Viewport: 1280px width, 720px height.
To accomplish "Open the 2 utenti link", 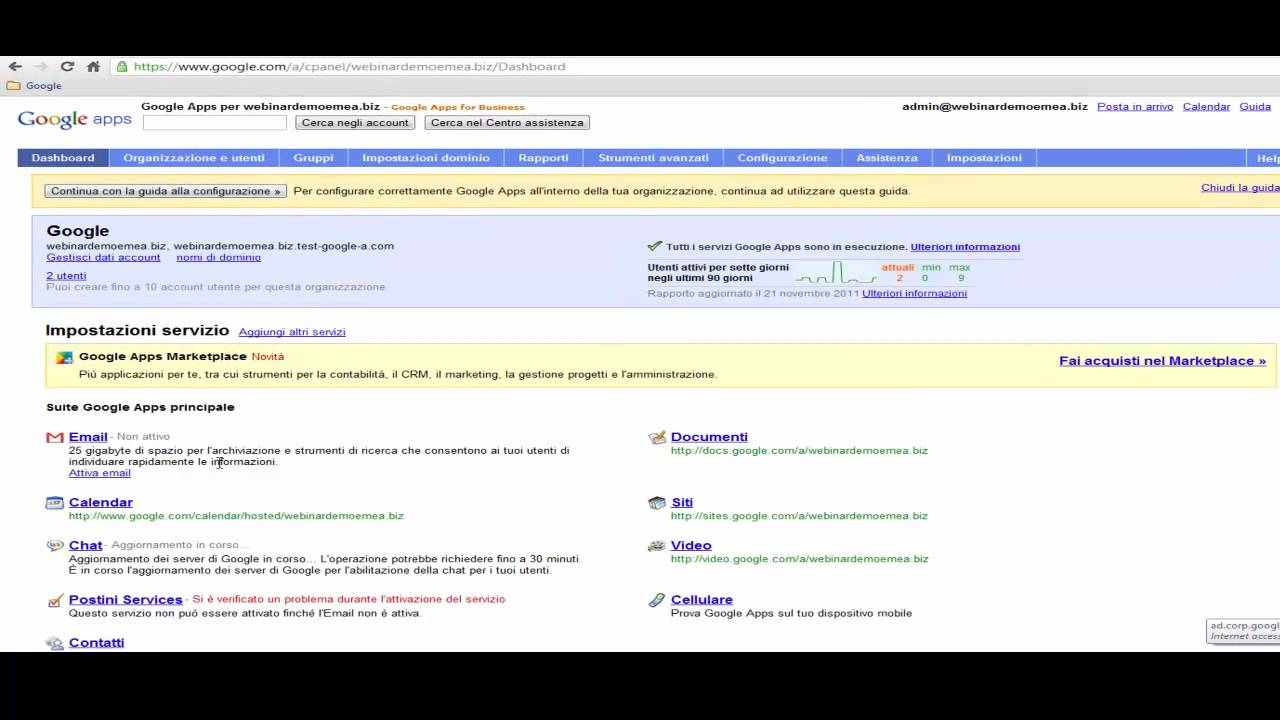I will coord(66,276).
